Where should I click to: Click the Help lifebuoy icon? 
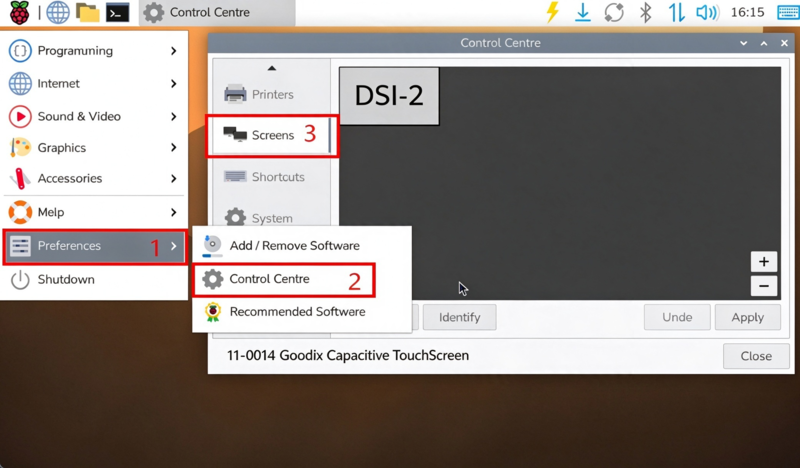[x=20, y=212]
